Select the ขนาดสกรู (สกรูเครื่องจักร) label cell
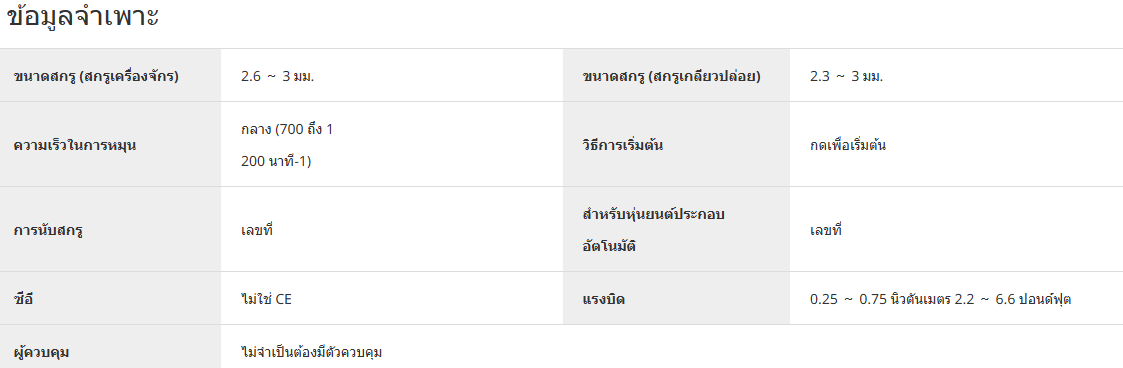Viewport: 1123px width, 368px height. pyautogui.click(x=110, y=75)
